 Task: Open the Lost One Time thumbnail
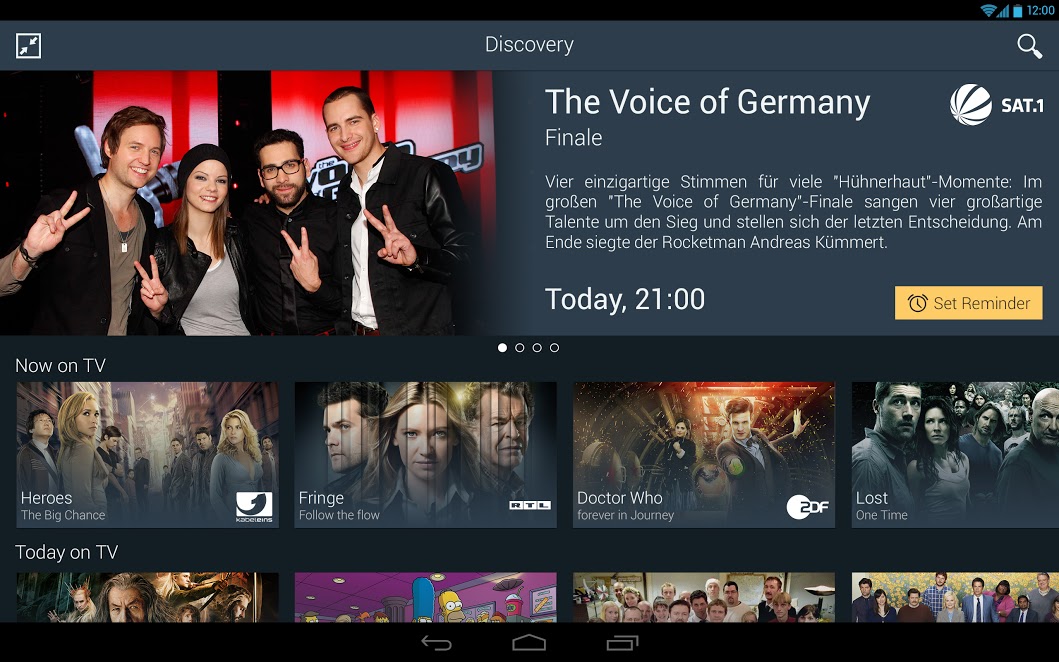tap(955, 455)
